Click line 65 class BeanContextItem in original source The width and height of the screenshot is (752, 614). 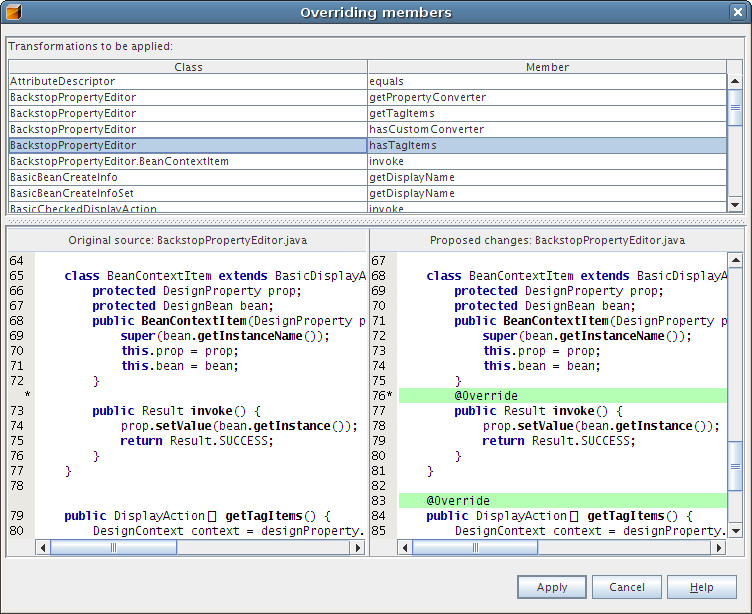pos(215,276)
